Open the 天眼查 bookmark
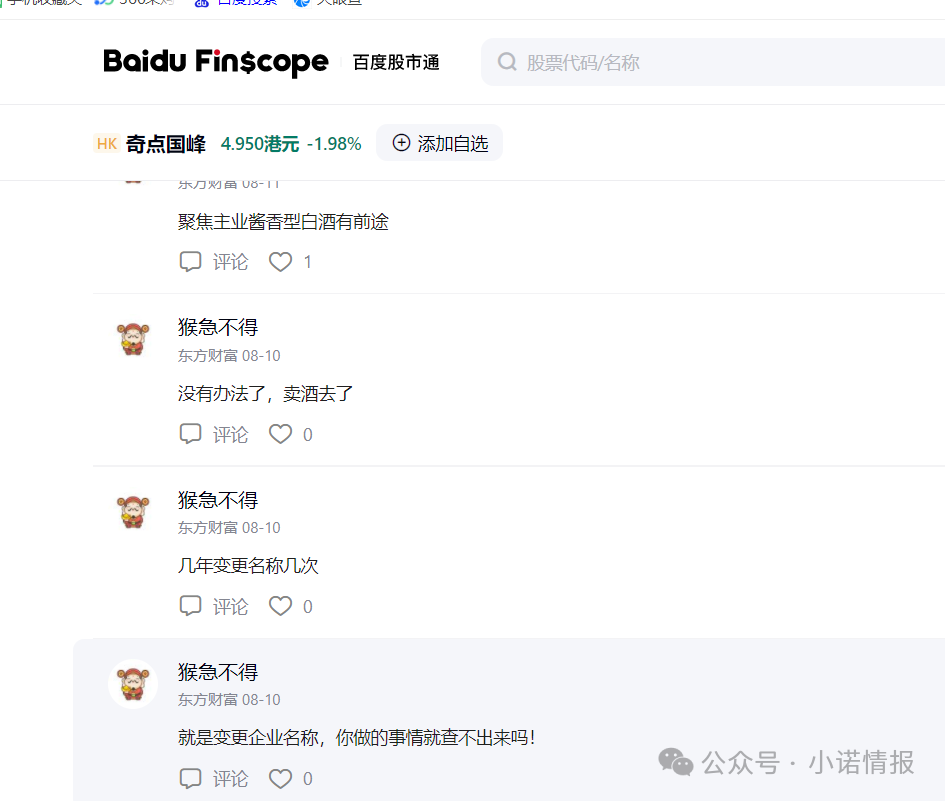Image resolution: width=945 pixels, height=801 pixels. point(325,3)
